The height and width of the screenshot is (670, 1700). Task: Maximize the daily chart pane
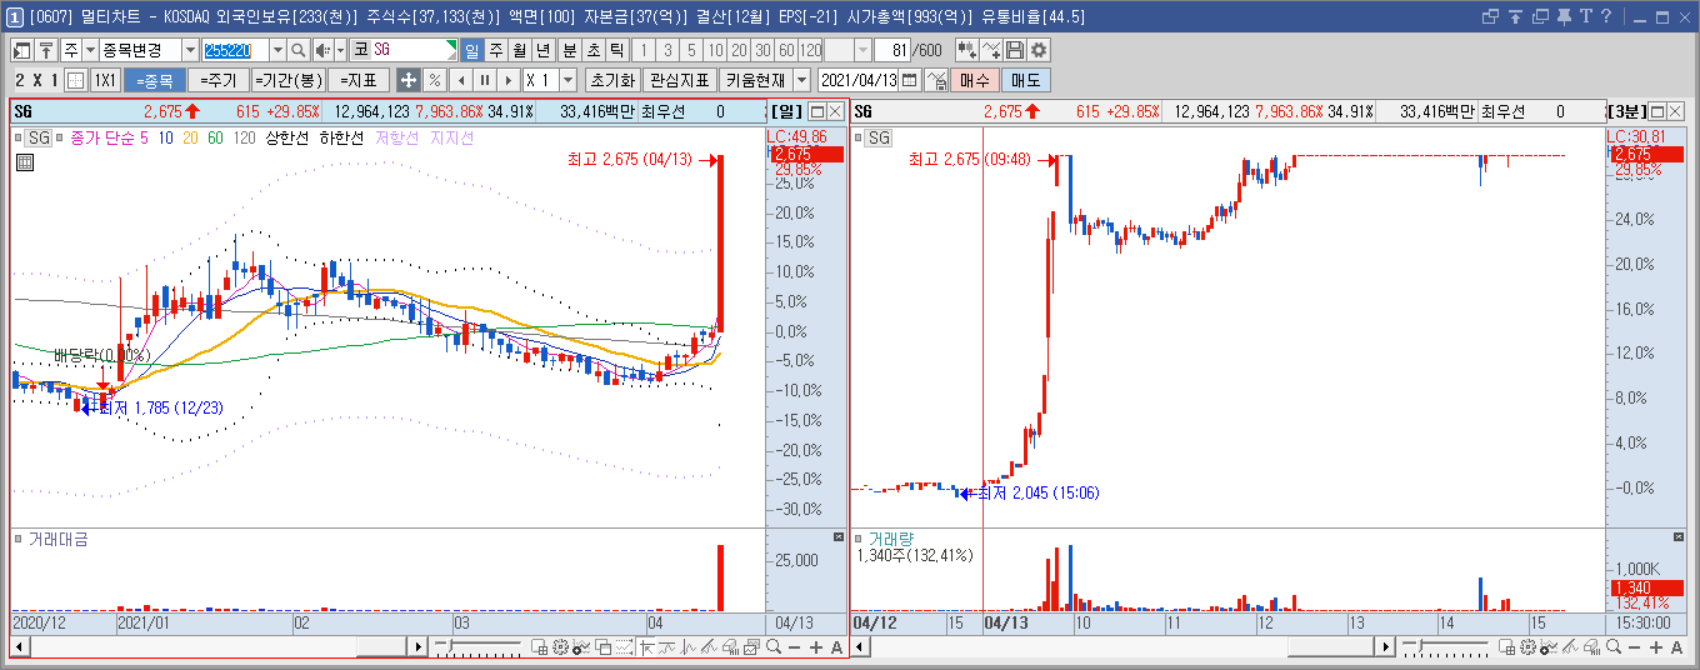(x=817, y=111)
